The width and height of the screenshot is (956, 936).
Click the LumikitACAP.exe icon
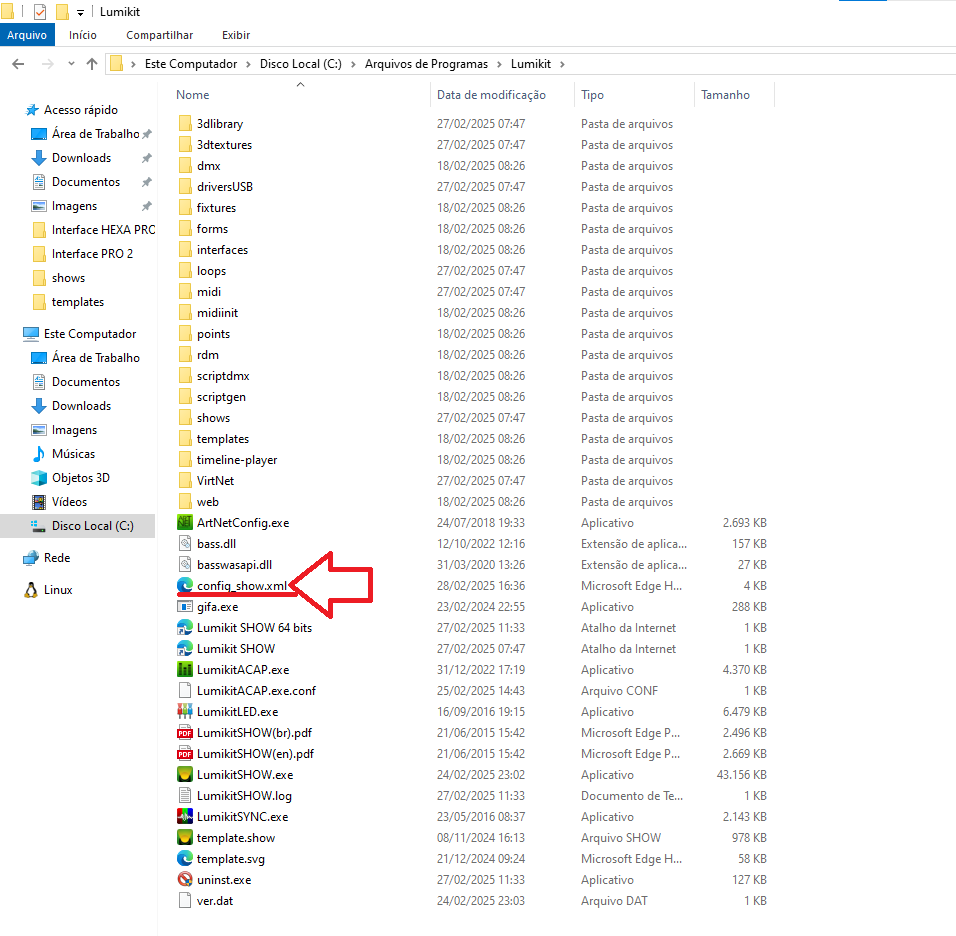(x=184, y=670)
